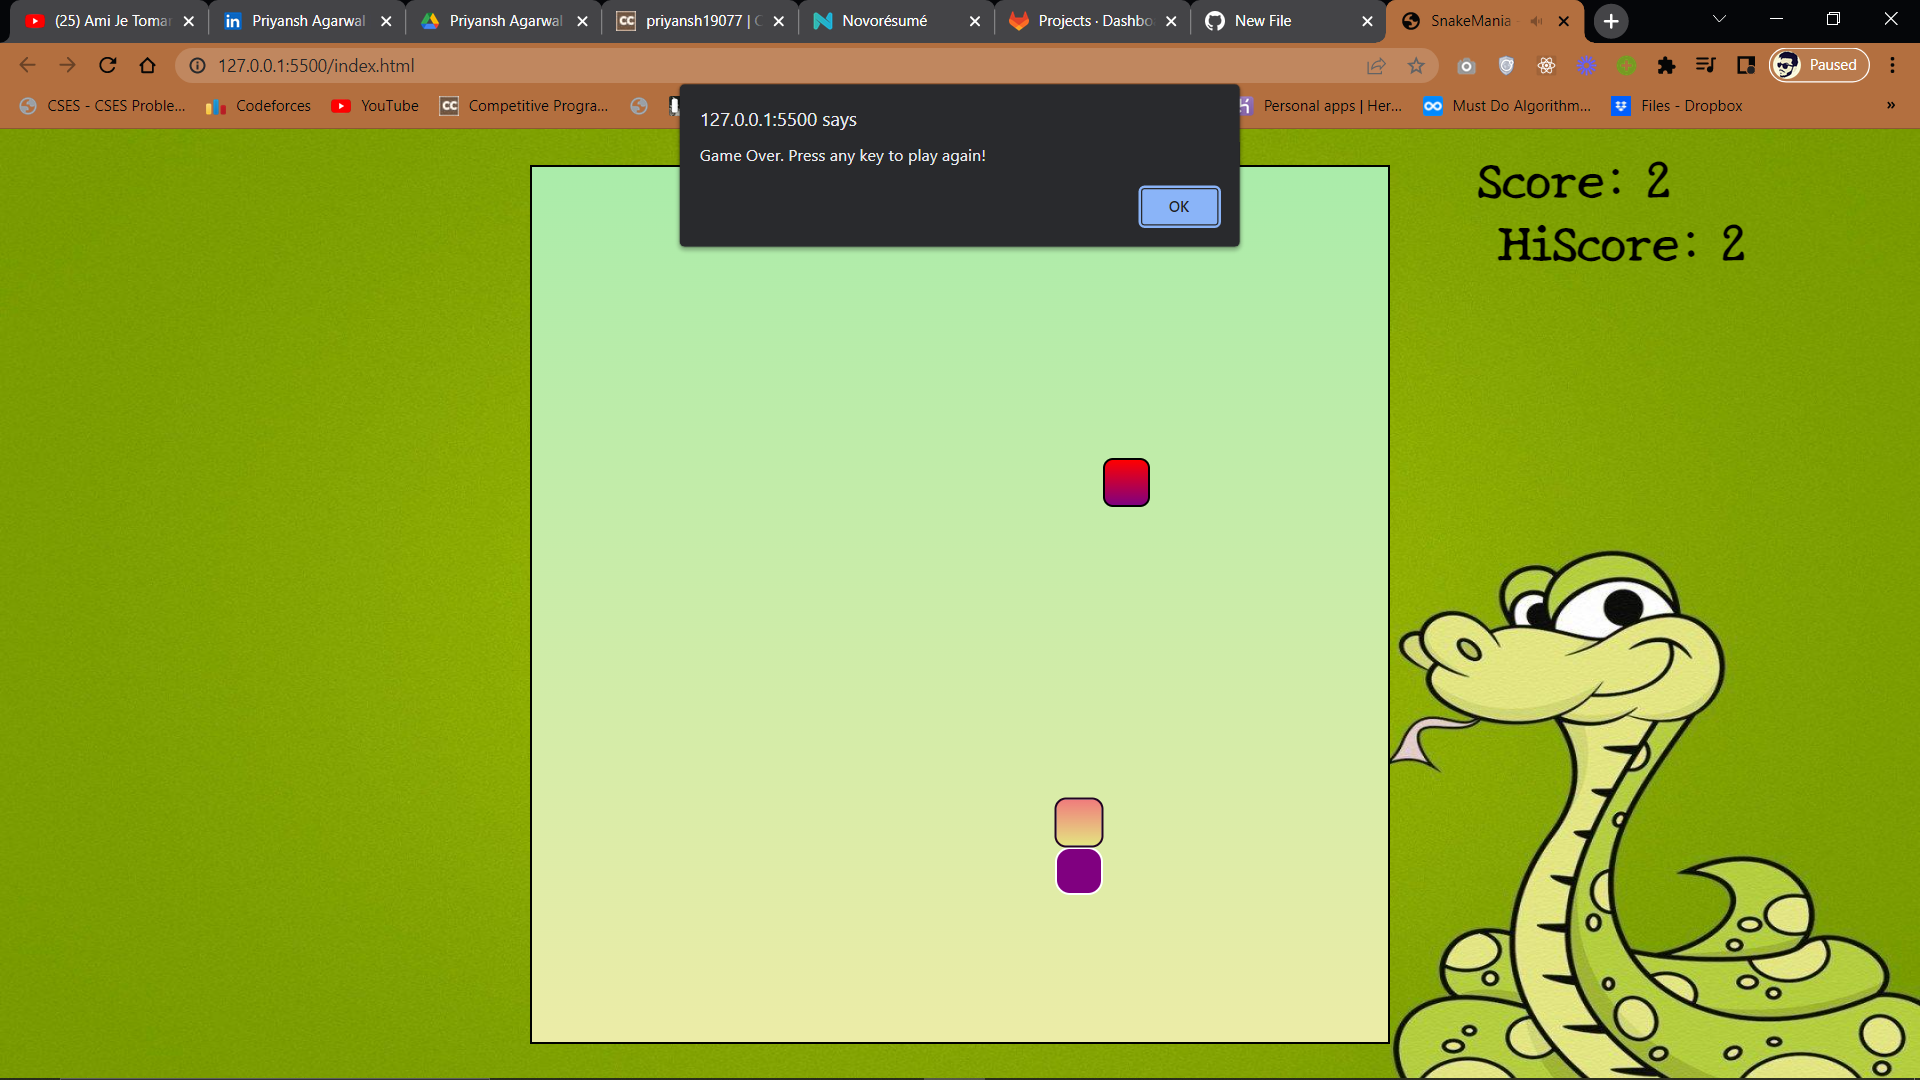The width and height of the screenshot is (1920, 1080).
Task: Click the Score: 2 text
Action: 1574,182
